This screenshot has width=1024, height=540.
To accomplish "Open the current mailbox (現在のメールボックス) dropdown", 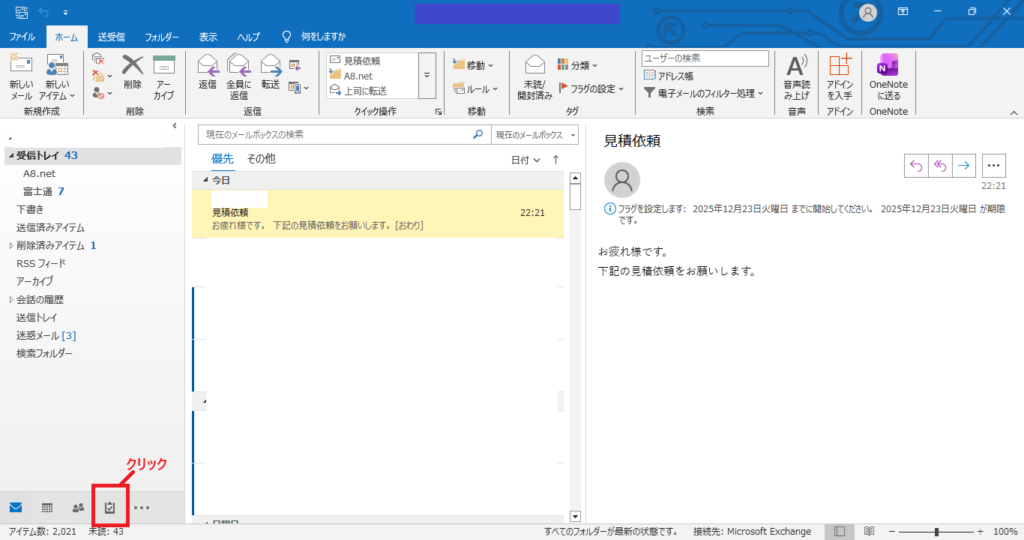I will click(x=535, y=134).
